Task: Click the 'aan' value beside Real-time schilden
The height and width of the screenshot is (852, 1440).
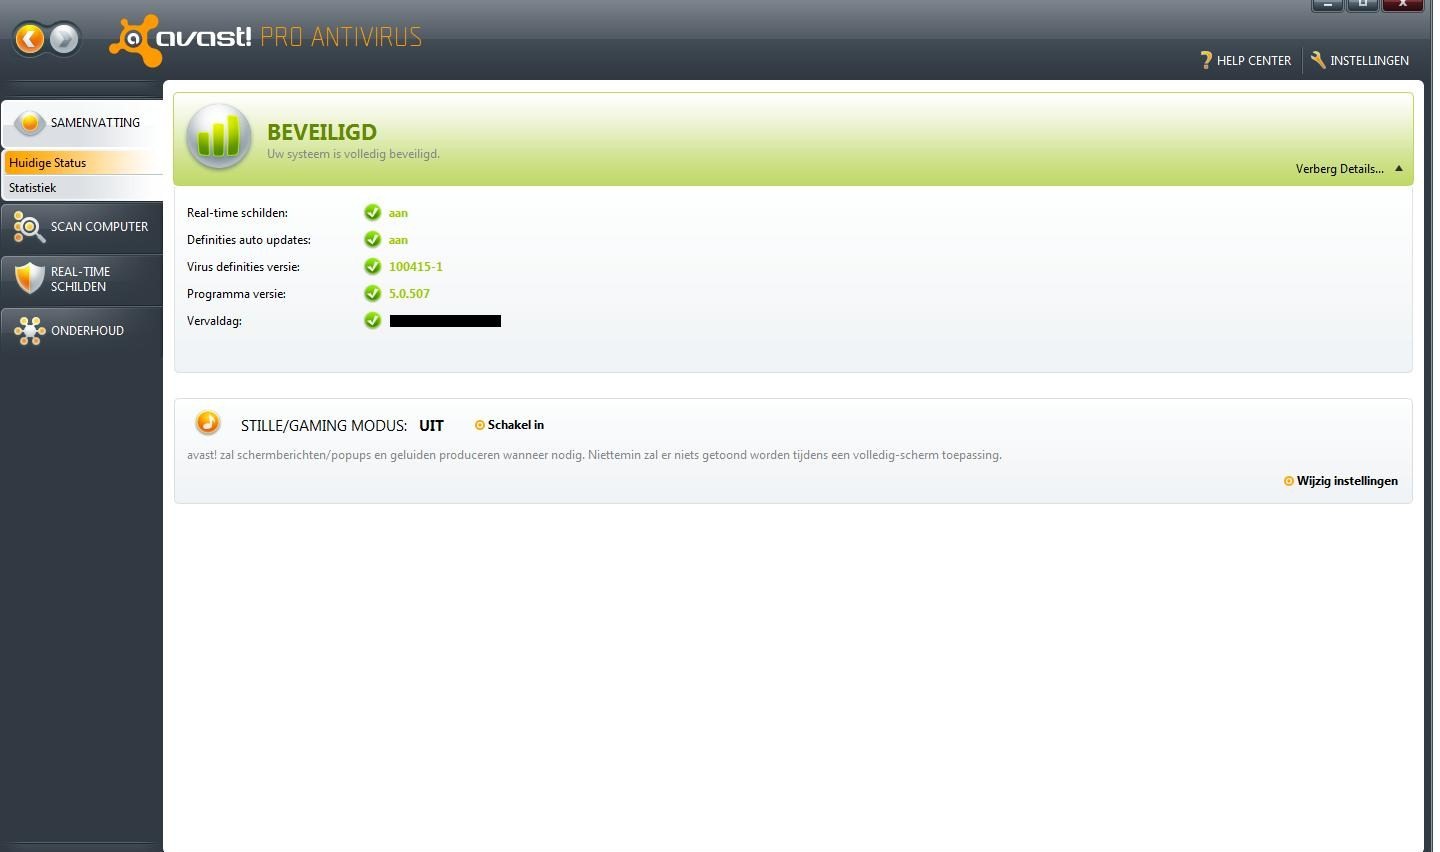Action: pos(398,213)
